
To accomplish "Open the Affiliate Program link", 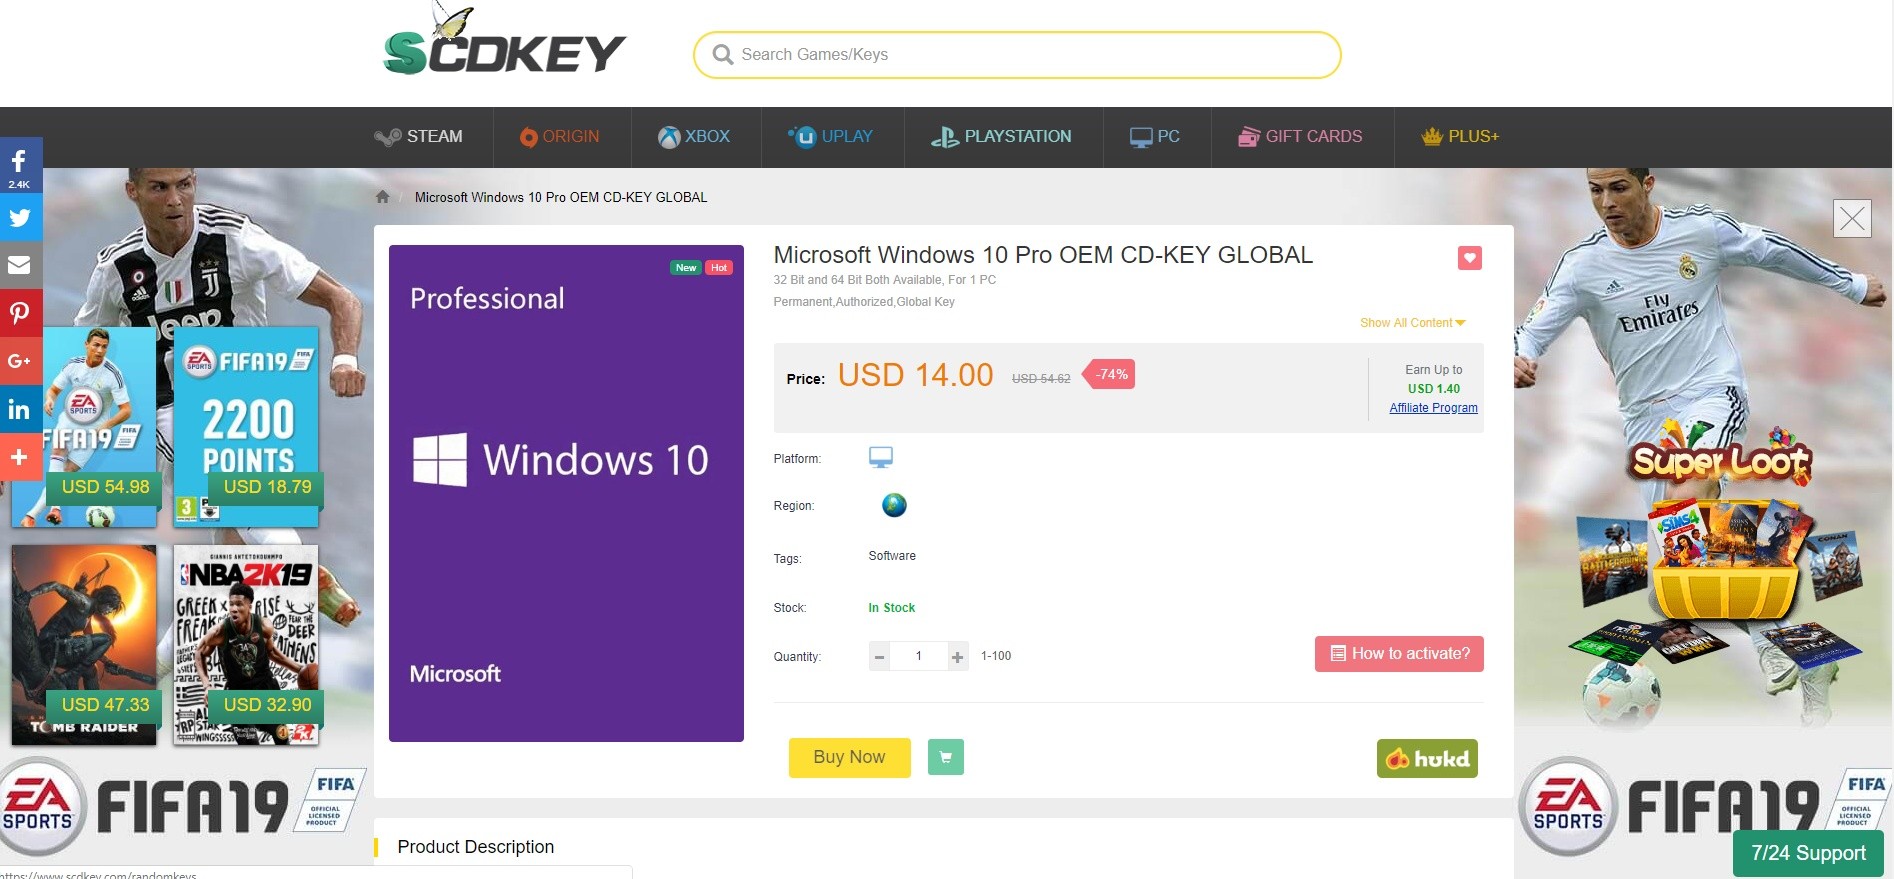I will 1433,408.
